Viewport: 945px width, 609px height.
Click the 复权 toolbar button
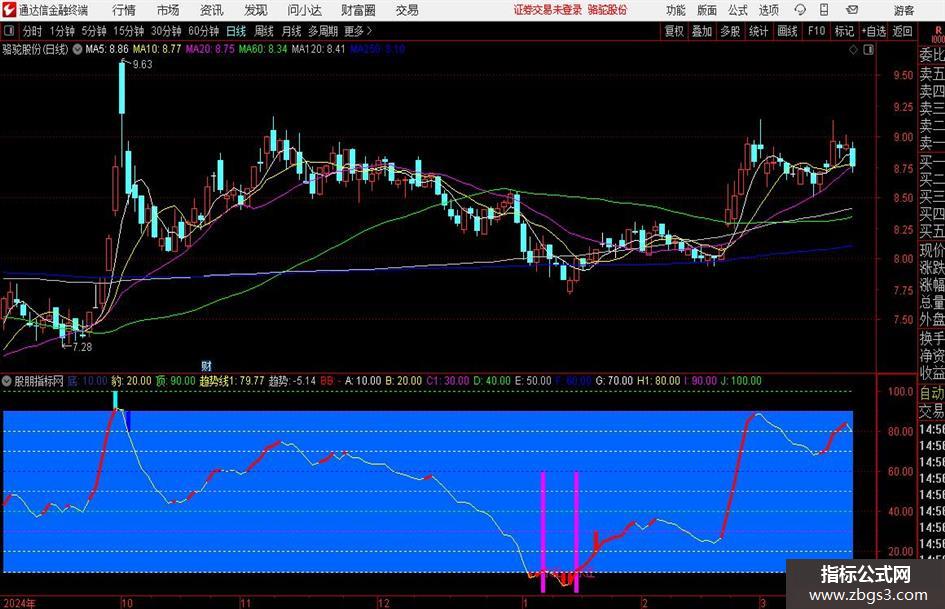coord(674,31)
